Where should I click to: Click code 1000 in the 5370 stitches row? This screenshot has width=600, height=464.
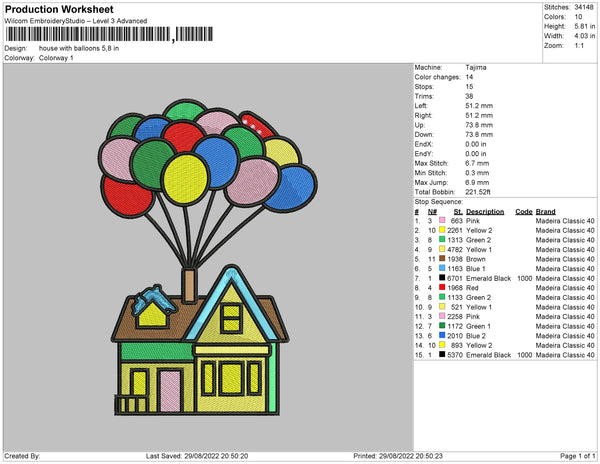525,355
